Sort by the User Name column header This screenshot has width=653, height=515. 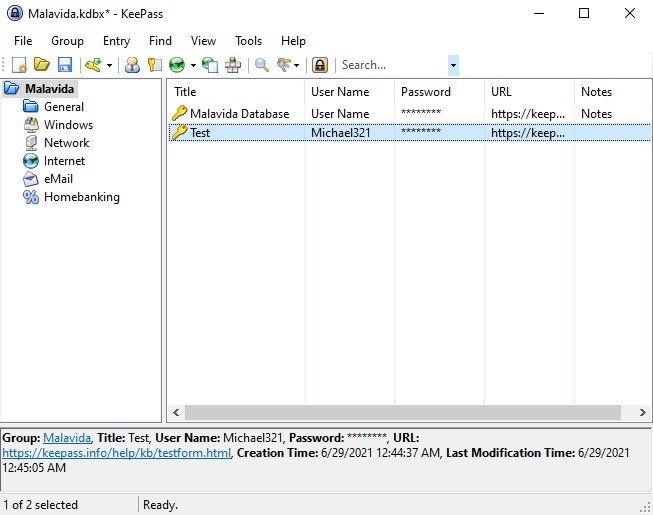349,92
